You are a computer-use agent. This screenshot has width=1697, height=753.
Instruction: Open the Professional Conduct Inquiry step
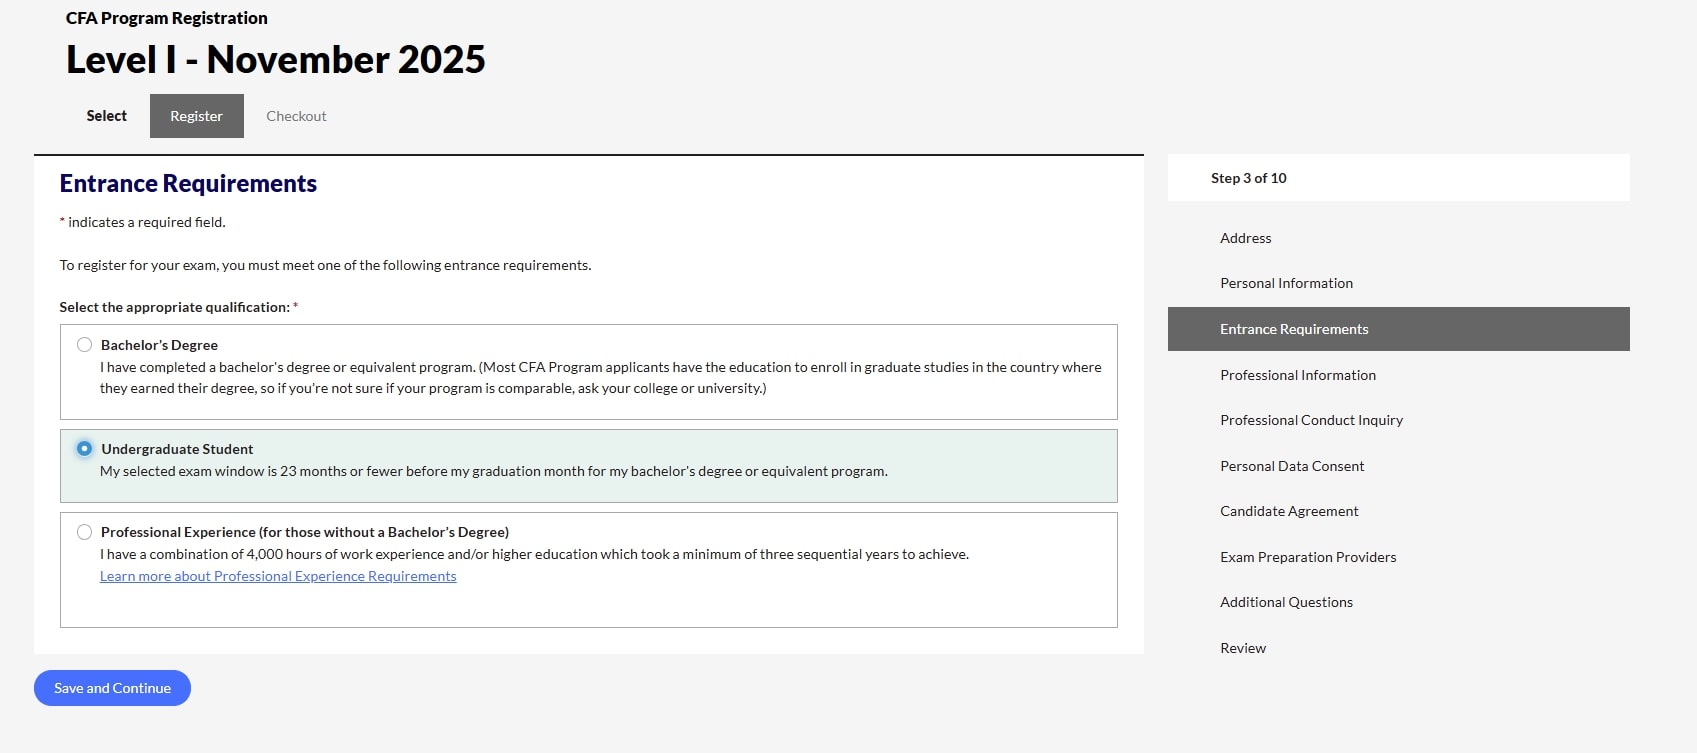1311,420
